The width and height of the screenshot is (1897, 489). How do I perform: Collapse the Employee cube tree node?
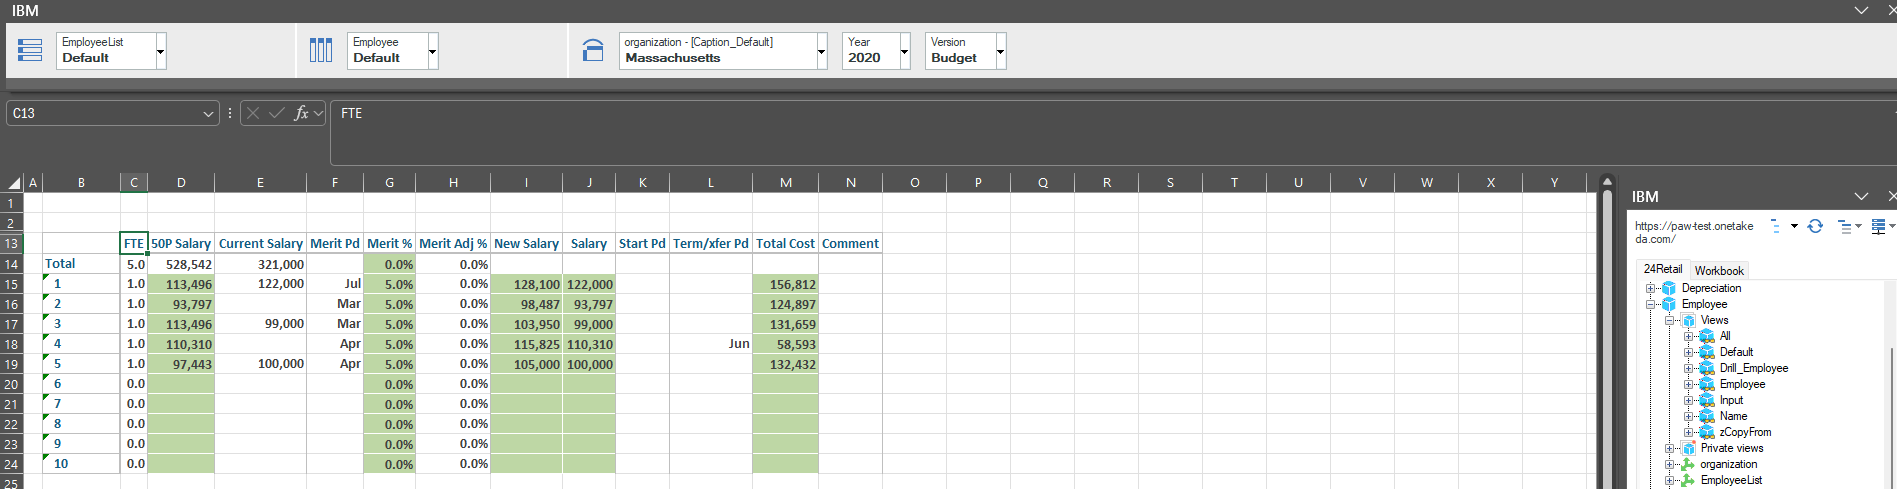pos(1651,304)
